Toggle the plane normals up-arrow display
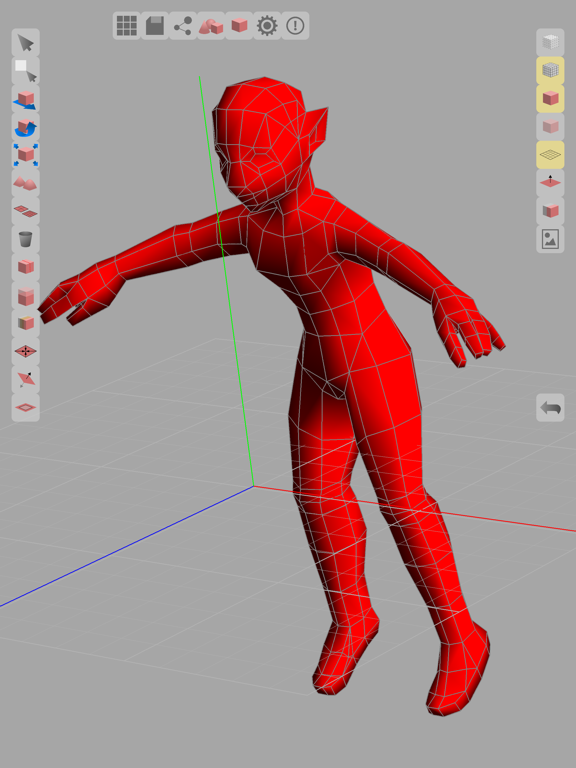 pos(550,183)
